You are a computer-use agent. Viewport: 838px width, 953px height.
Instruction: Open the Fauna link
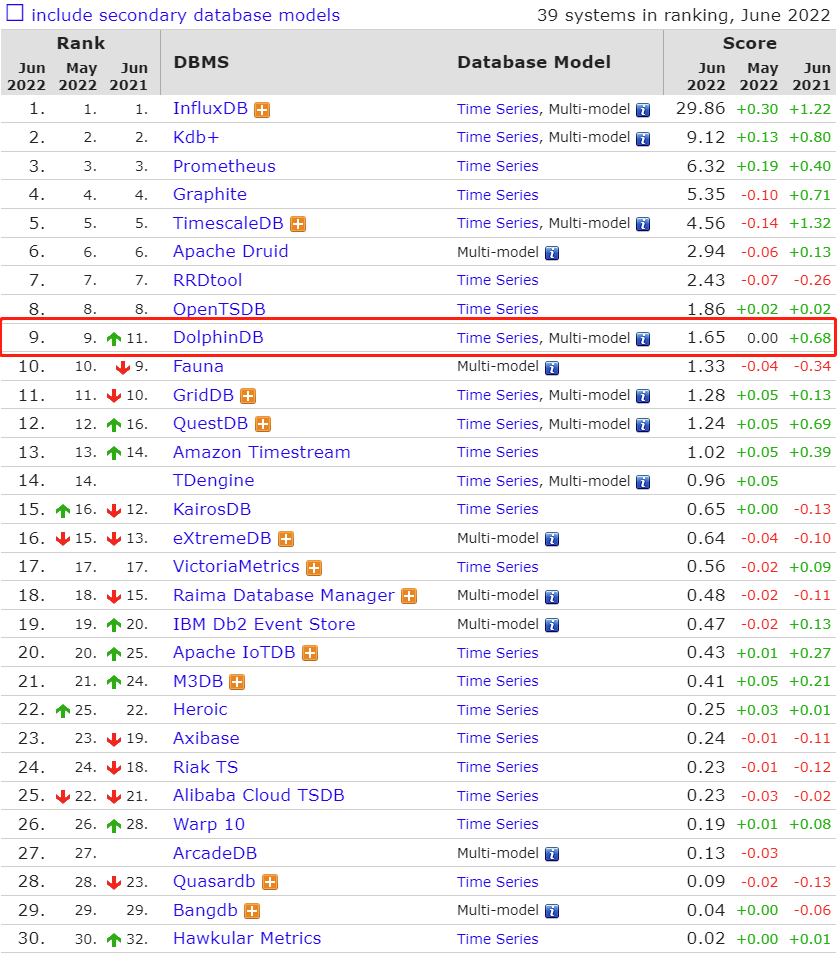pyautogui.click(x=198, y=366)
